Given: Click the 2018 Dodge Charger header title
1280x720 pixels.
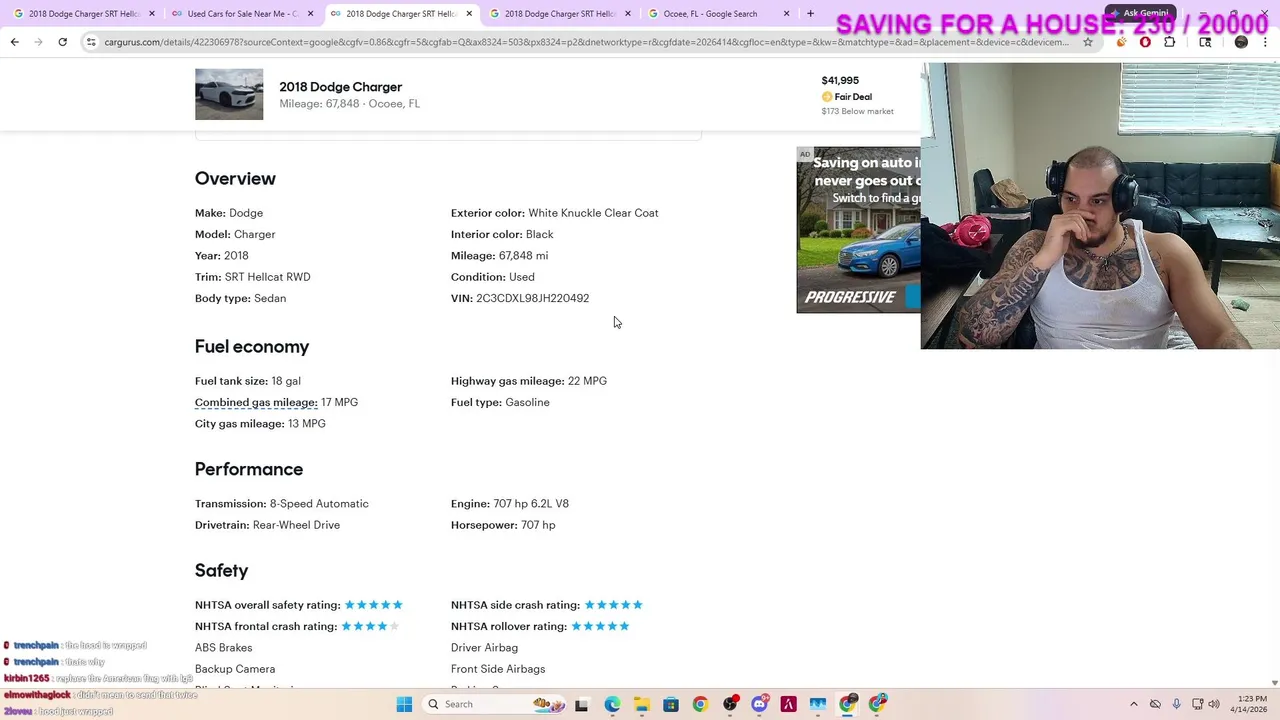Looking at the screenshot, I should coord(340,87).
